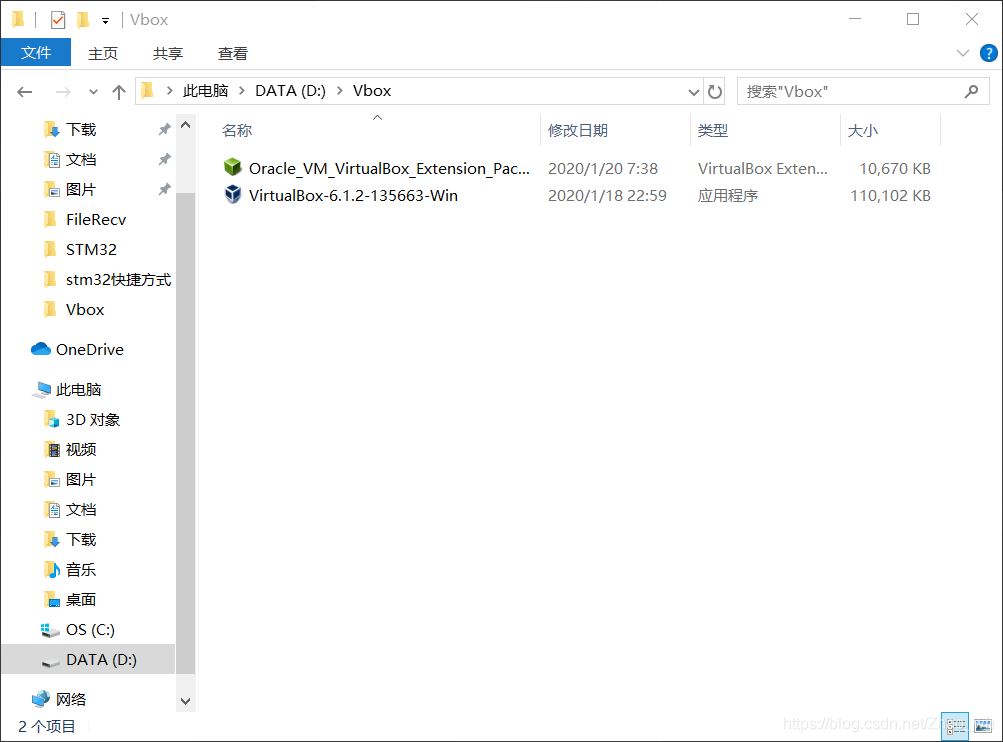The height and width of the screenshot is (742, 1003).
Task: Click the date 2020/1/20 7:38
Action: [x=603, y=168]
